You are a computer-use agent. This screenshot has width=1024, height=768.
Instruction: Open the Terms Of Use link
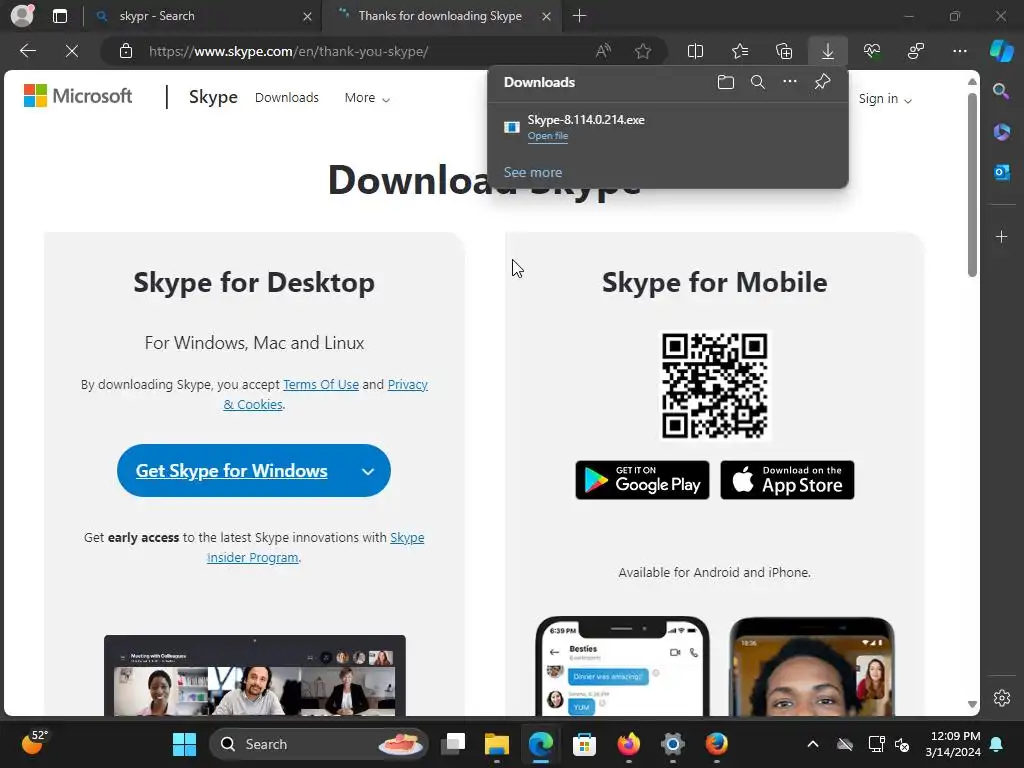point(321,385)
